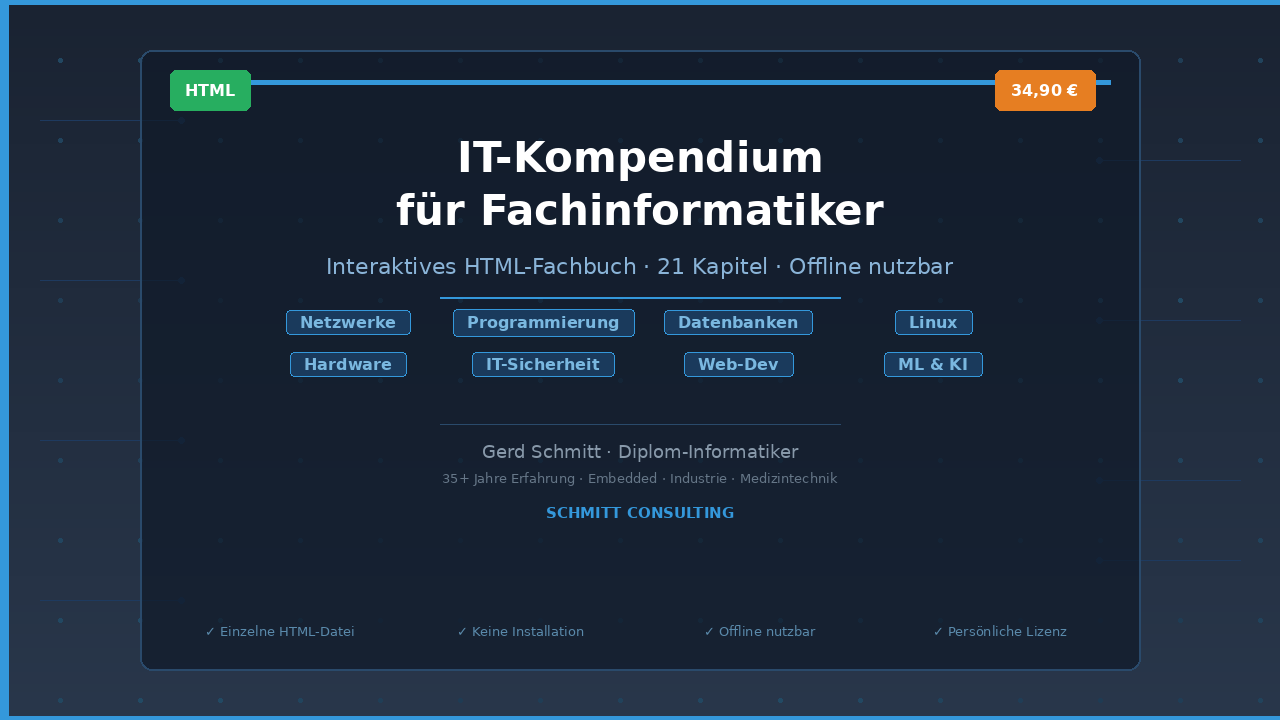Click the green HTML badge
The height and width of the screenshot is (720, 1280).
tap(210, 90)
